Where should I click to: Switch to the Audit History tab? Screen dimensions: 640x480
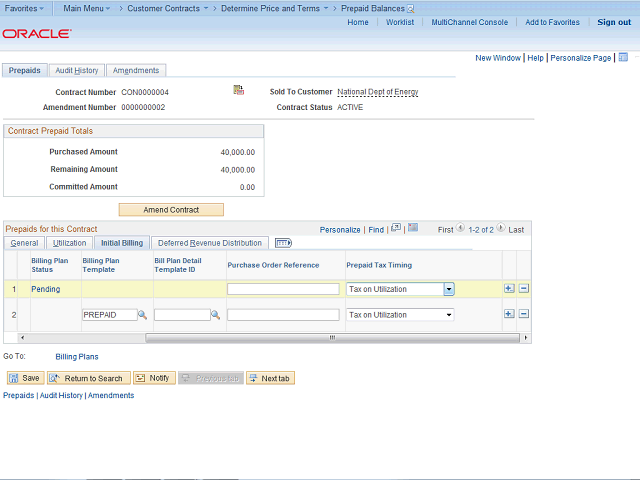click(76, 71)
